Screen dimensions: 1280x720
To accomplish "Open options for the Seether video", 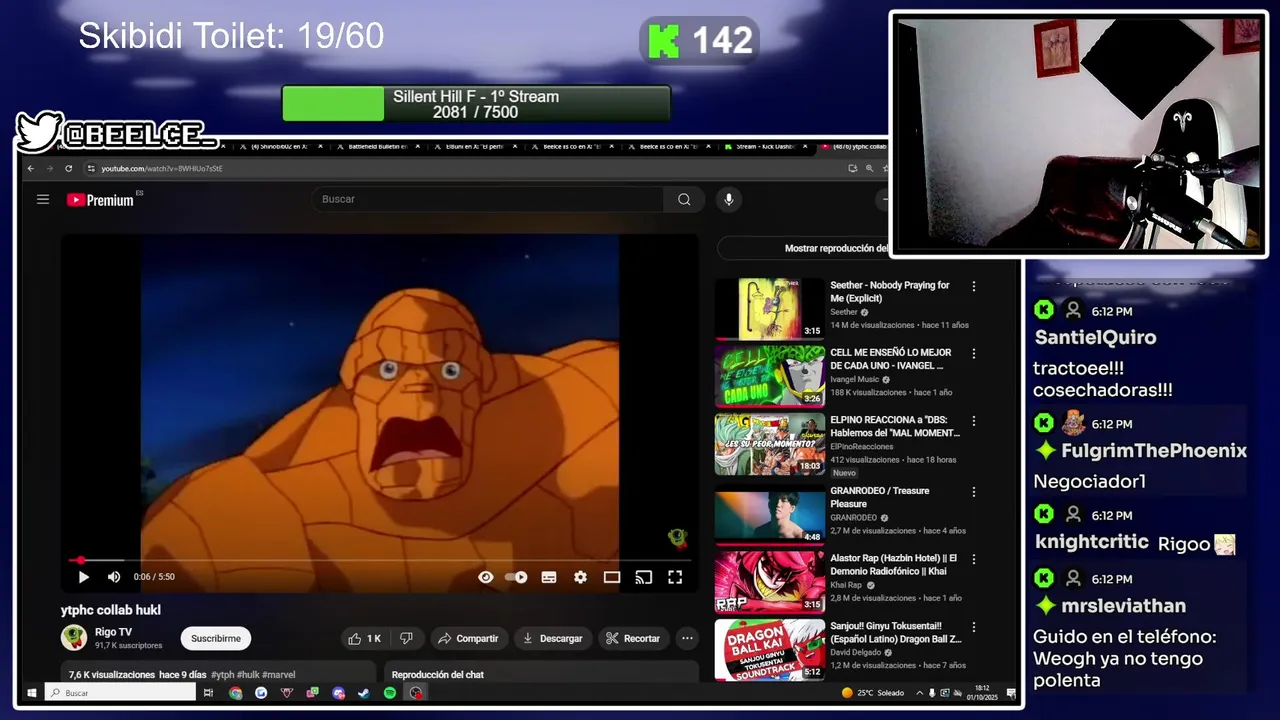I will [974, 286].
